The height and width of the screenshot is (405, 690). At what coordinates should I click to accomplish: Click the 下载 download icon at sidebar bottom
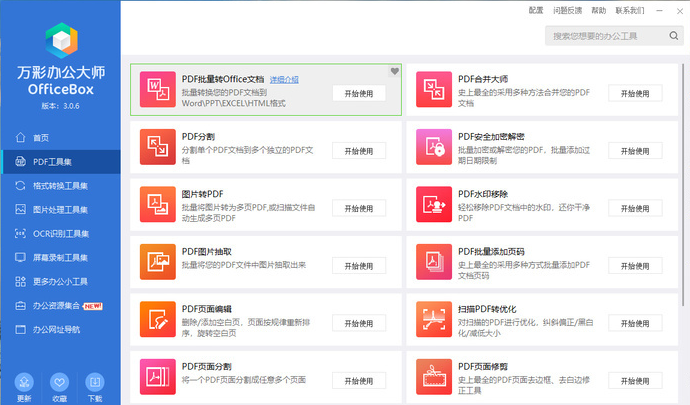click(95, 382)
